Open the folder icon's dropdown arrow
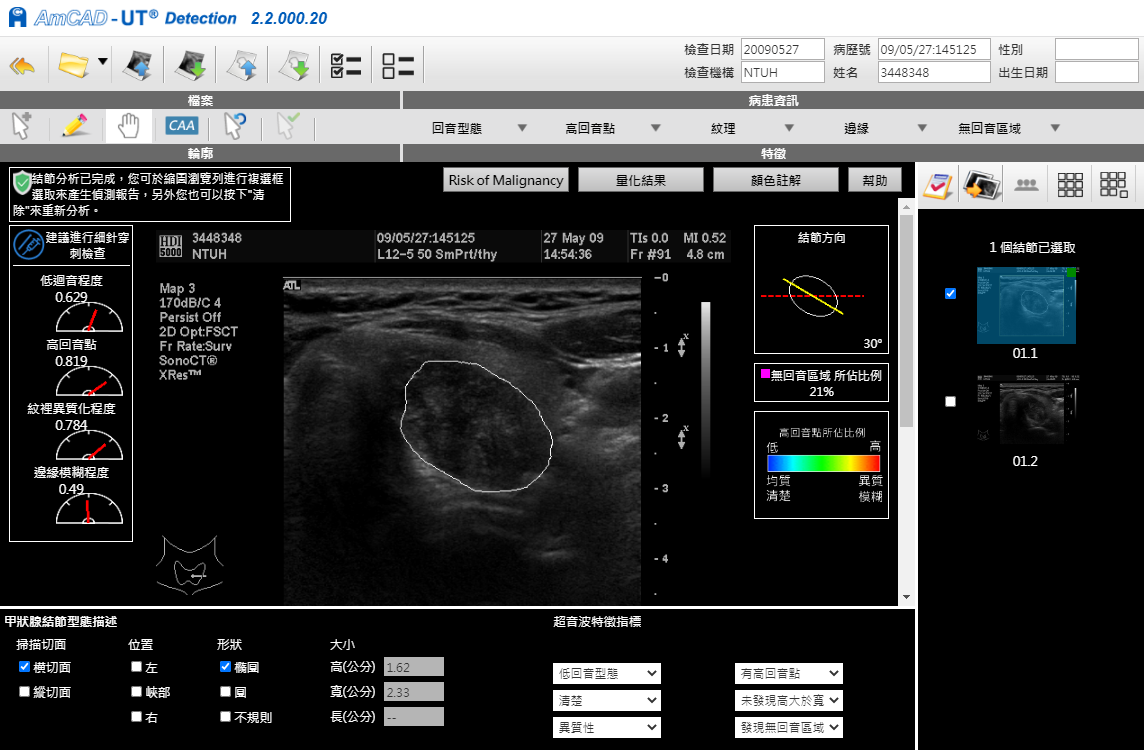The width and height of the screenshot is (1144, 750). (x=103, y=64)
